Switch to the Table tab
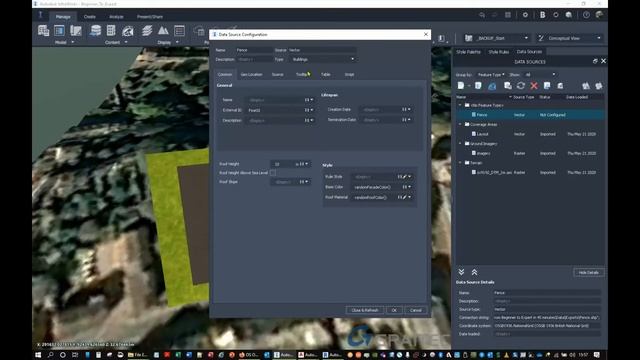 coord(325,75)
